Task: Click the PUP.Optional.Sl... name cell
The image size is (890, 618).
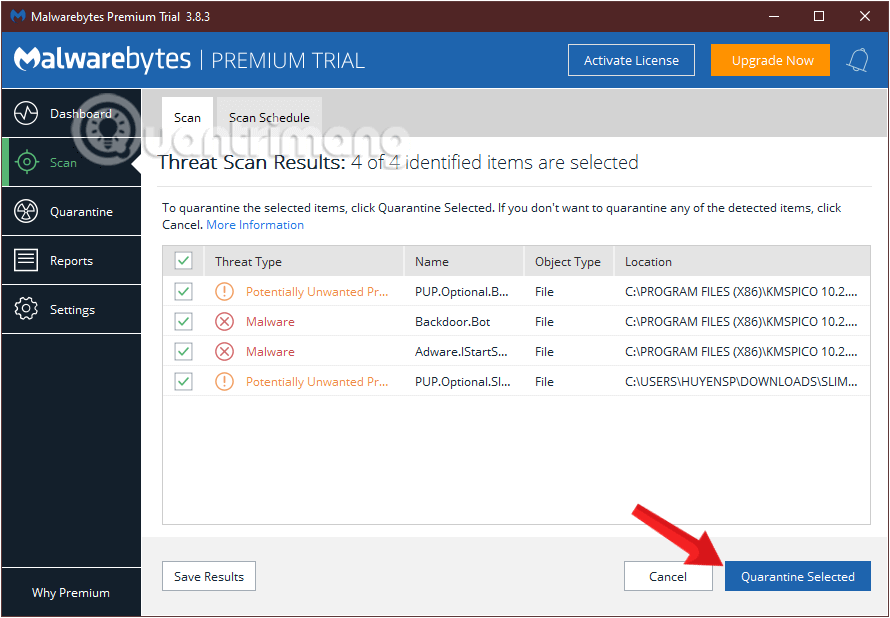Action: pyautogui.click(x=463, y=382)
